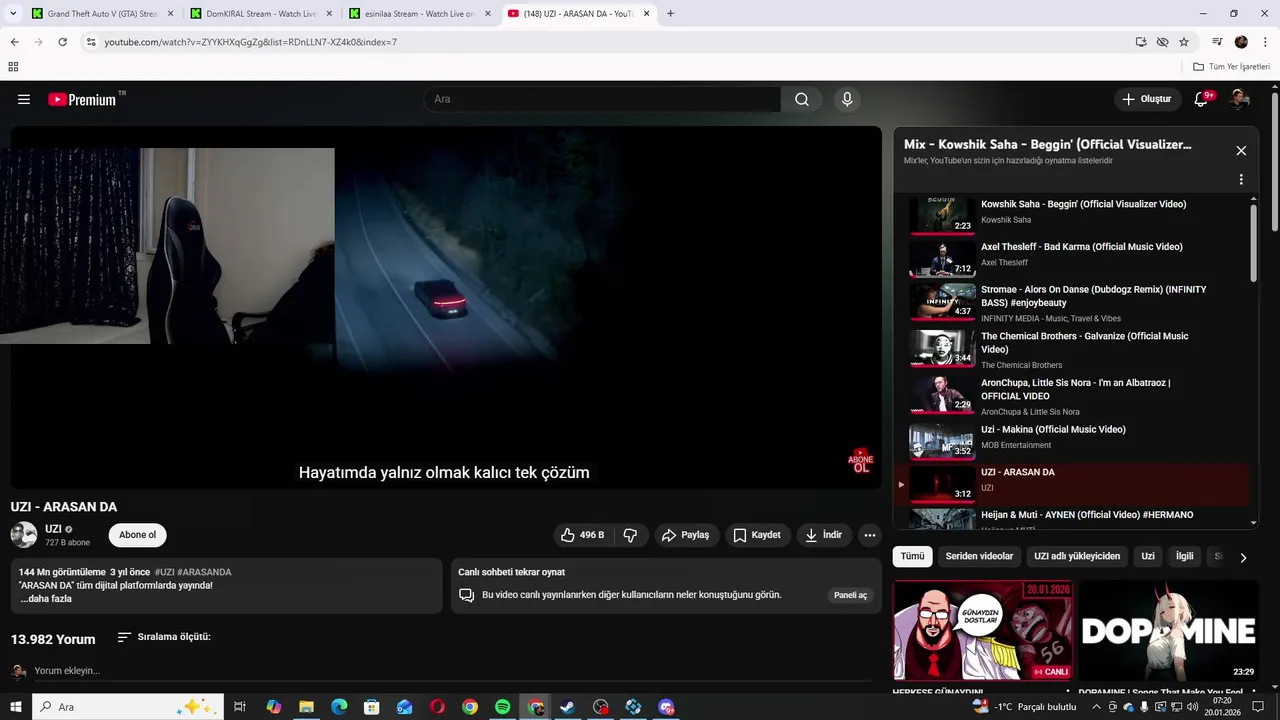
Task: Open the Oluştur create menu
Action: click(1146, 99)
